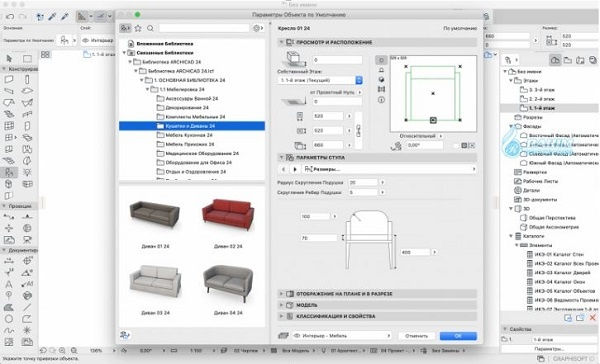Click Undo arrow in the top toolbar
This screenshot has width=600, height=364.
point(10,16)
